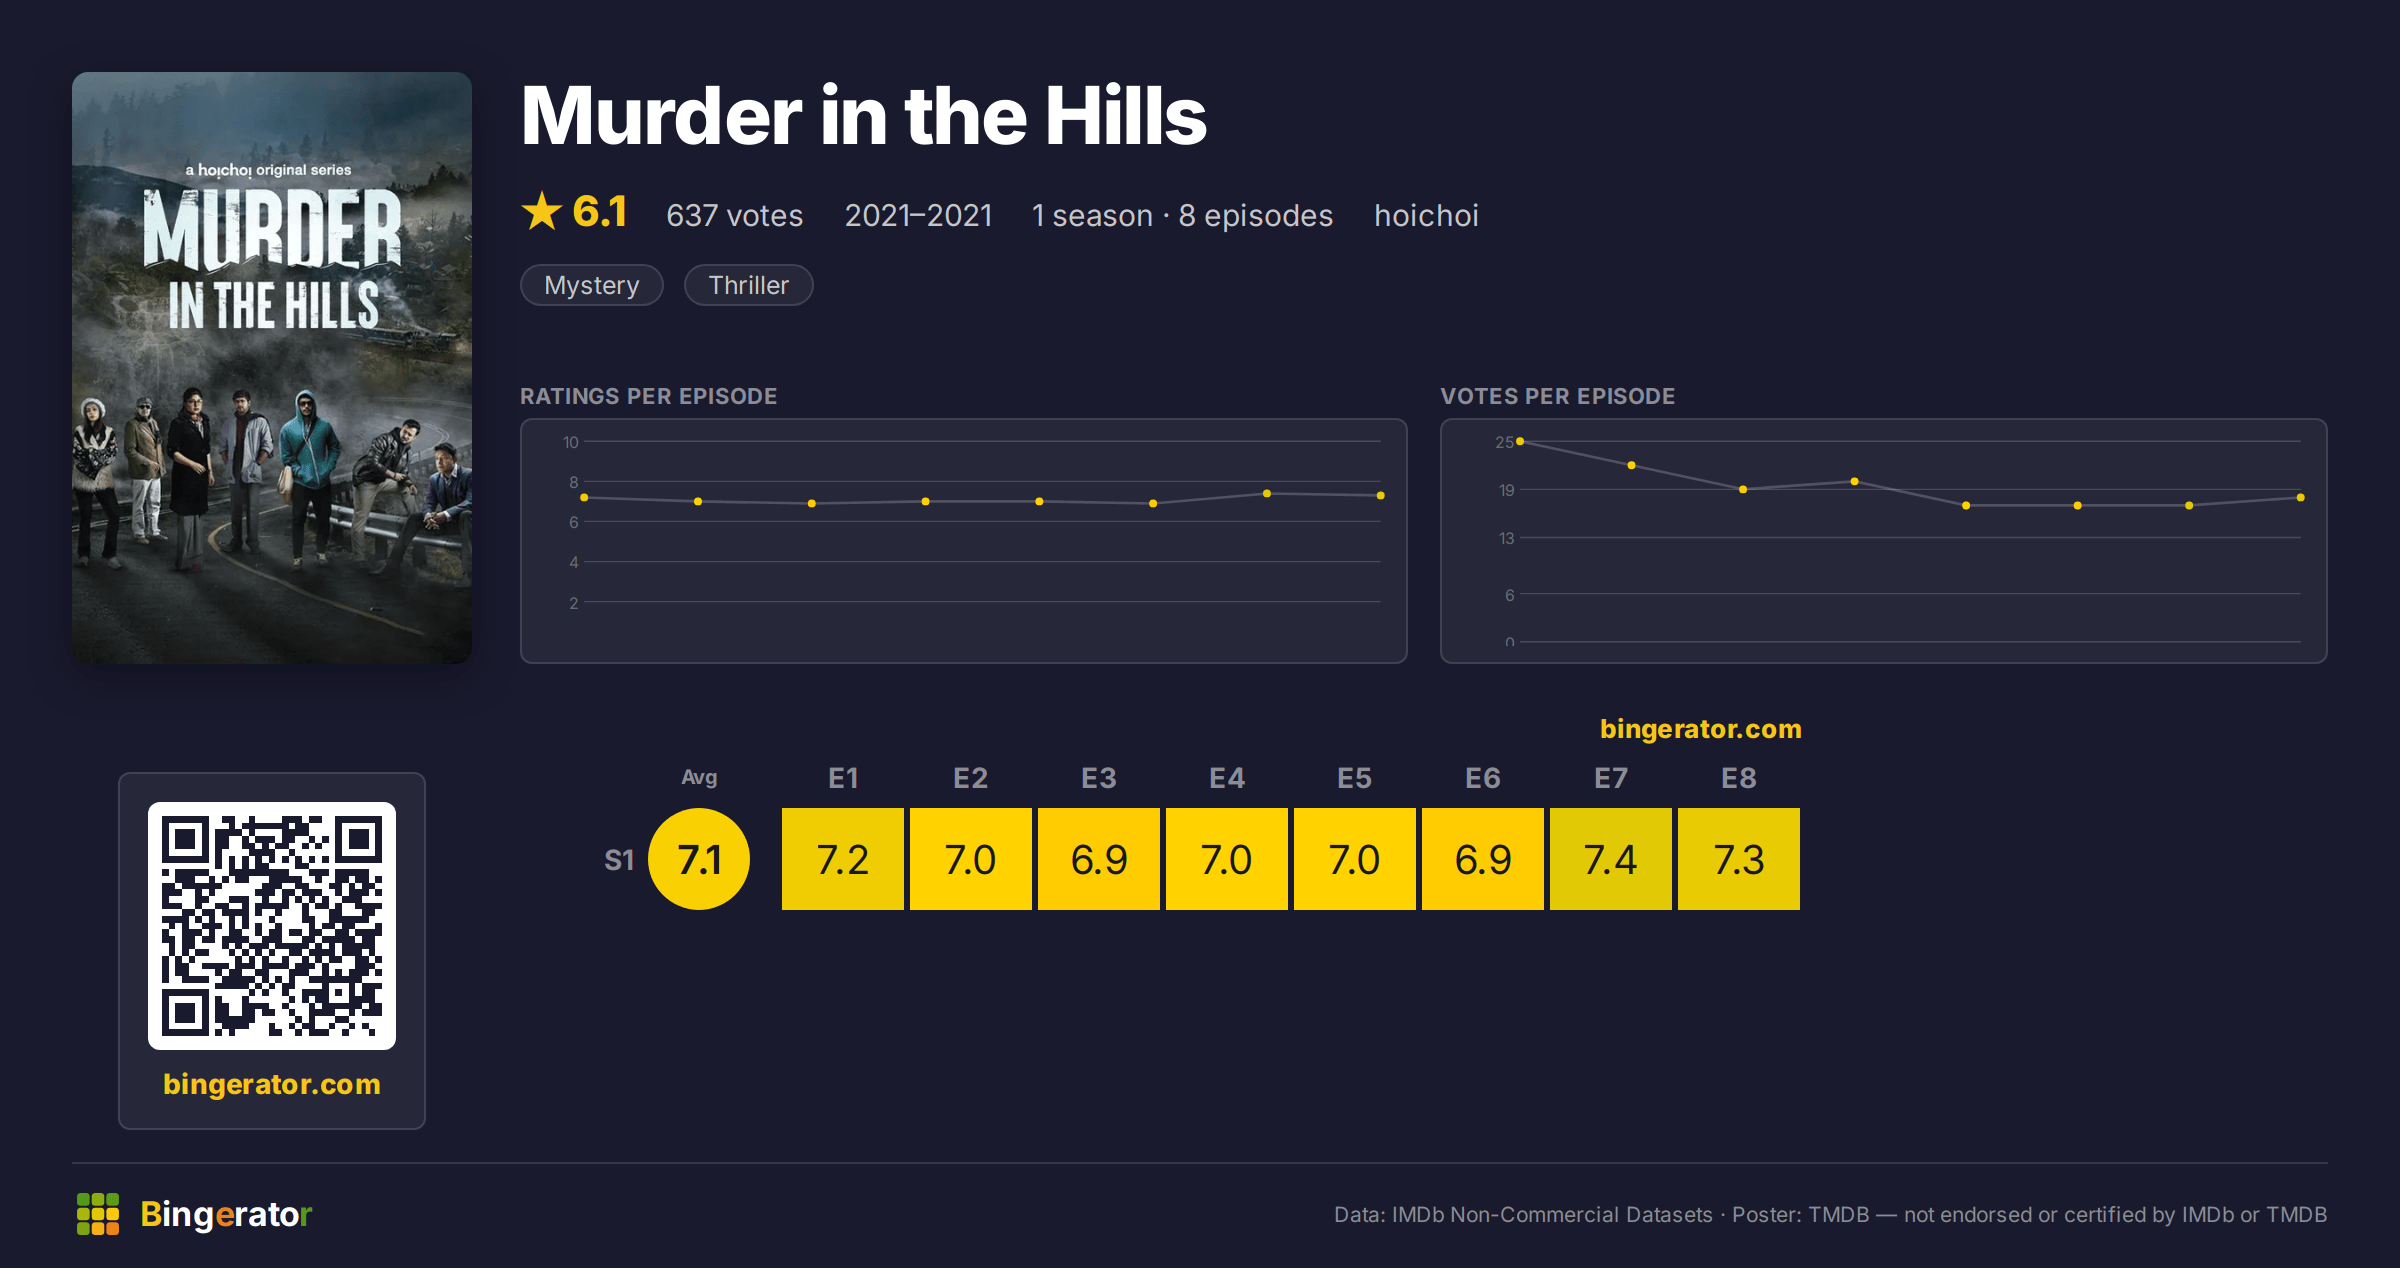Screen dimensions: 2400x1268
Task: Click first data point in ratings chart
Action: [x=584, y=497]
